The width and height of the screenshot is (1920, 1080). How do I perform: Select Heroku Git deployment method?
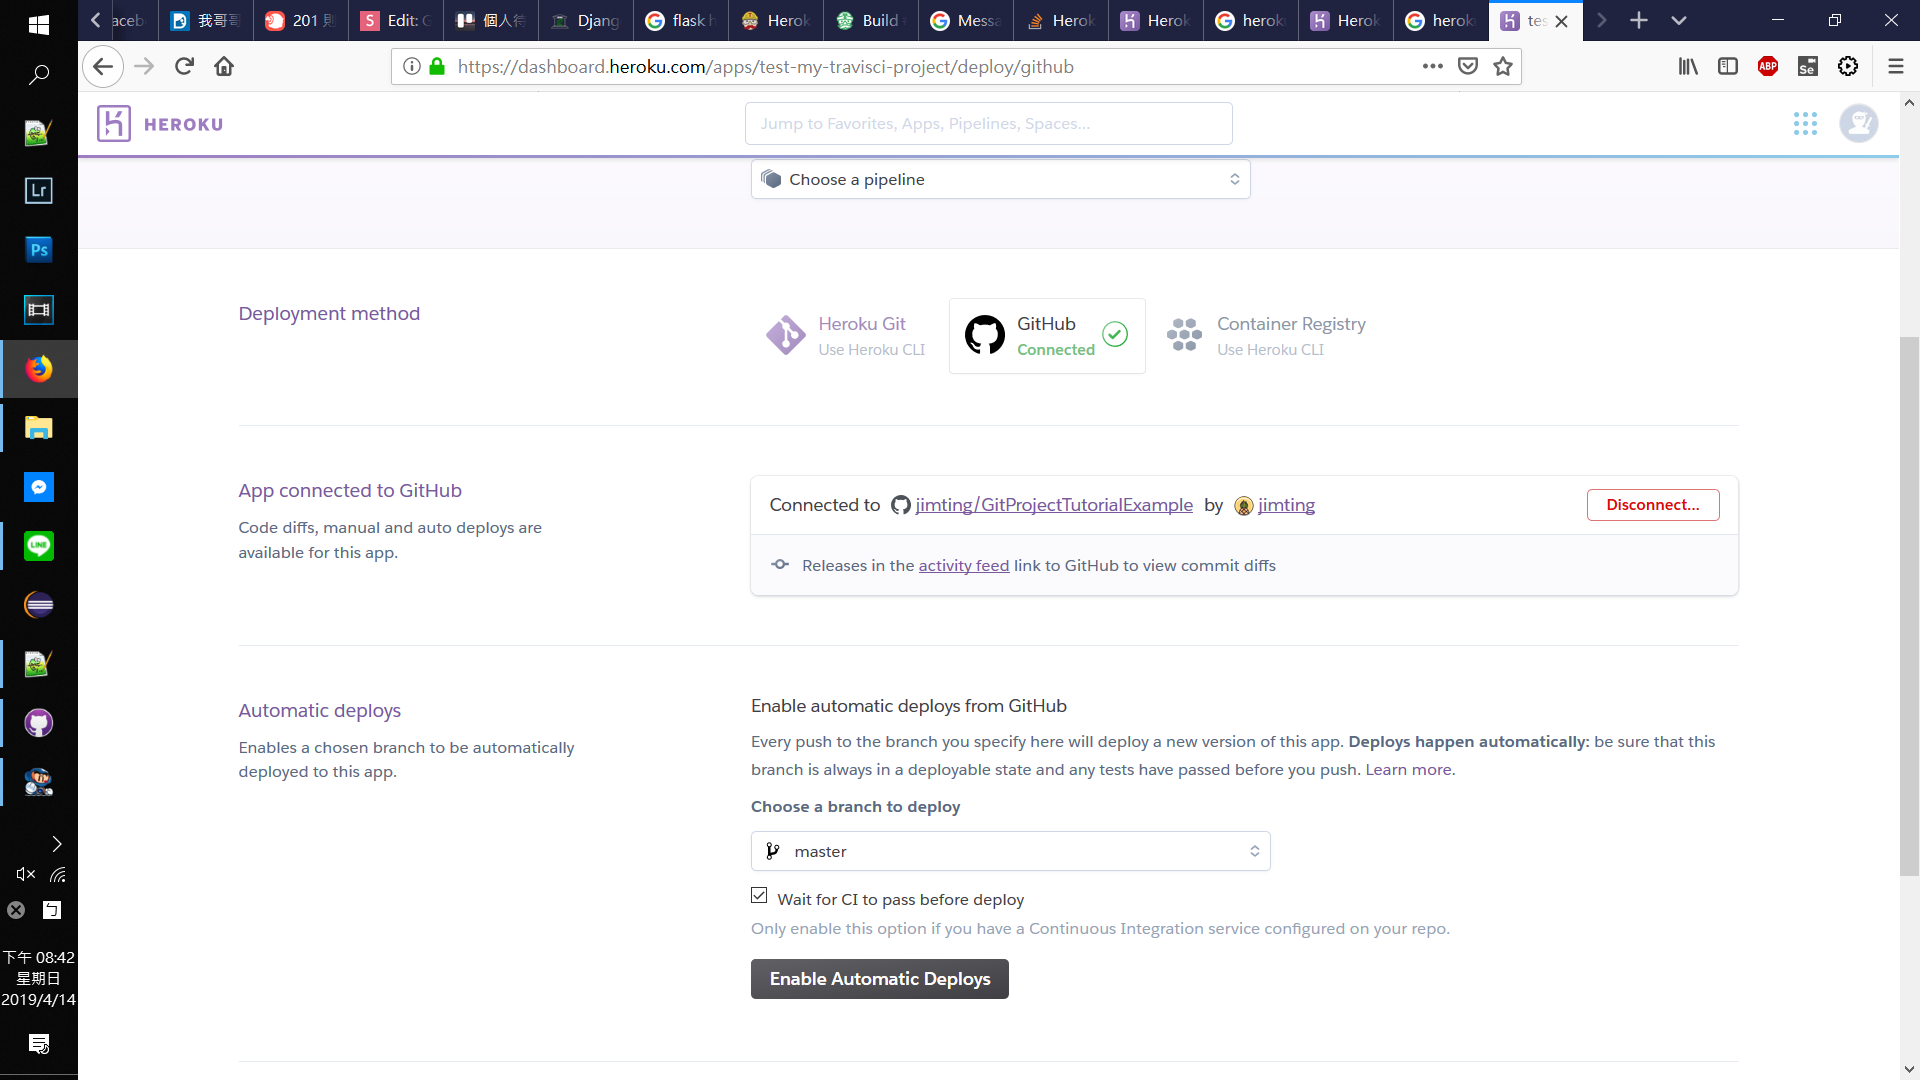click(846, 336)
